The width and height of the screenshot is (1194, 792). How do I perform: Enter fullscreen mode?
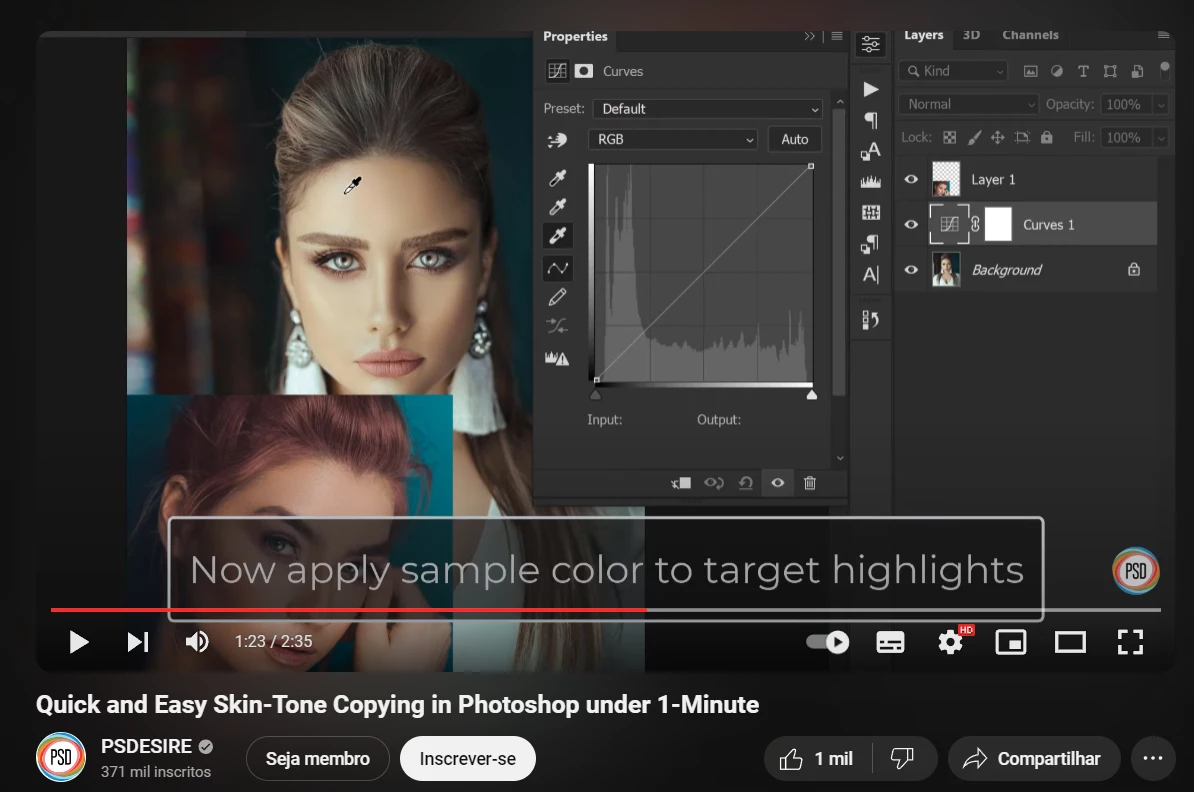[1130, 643]
